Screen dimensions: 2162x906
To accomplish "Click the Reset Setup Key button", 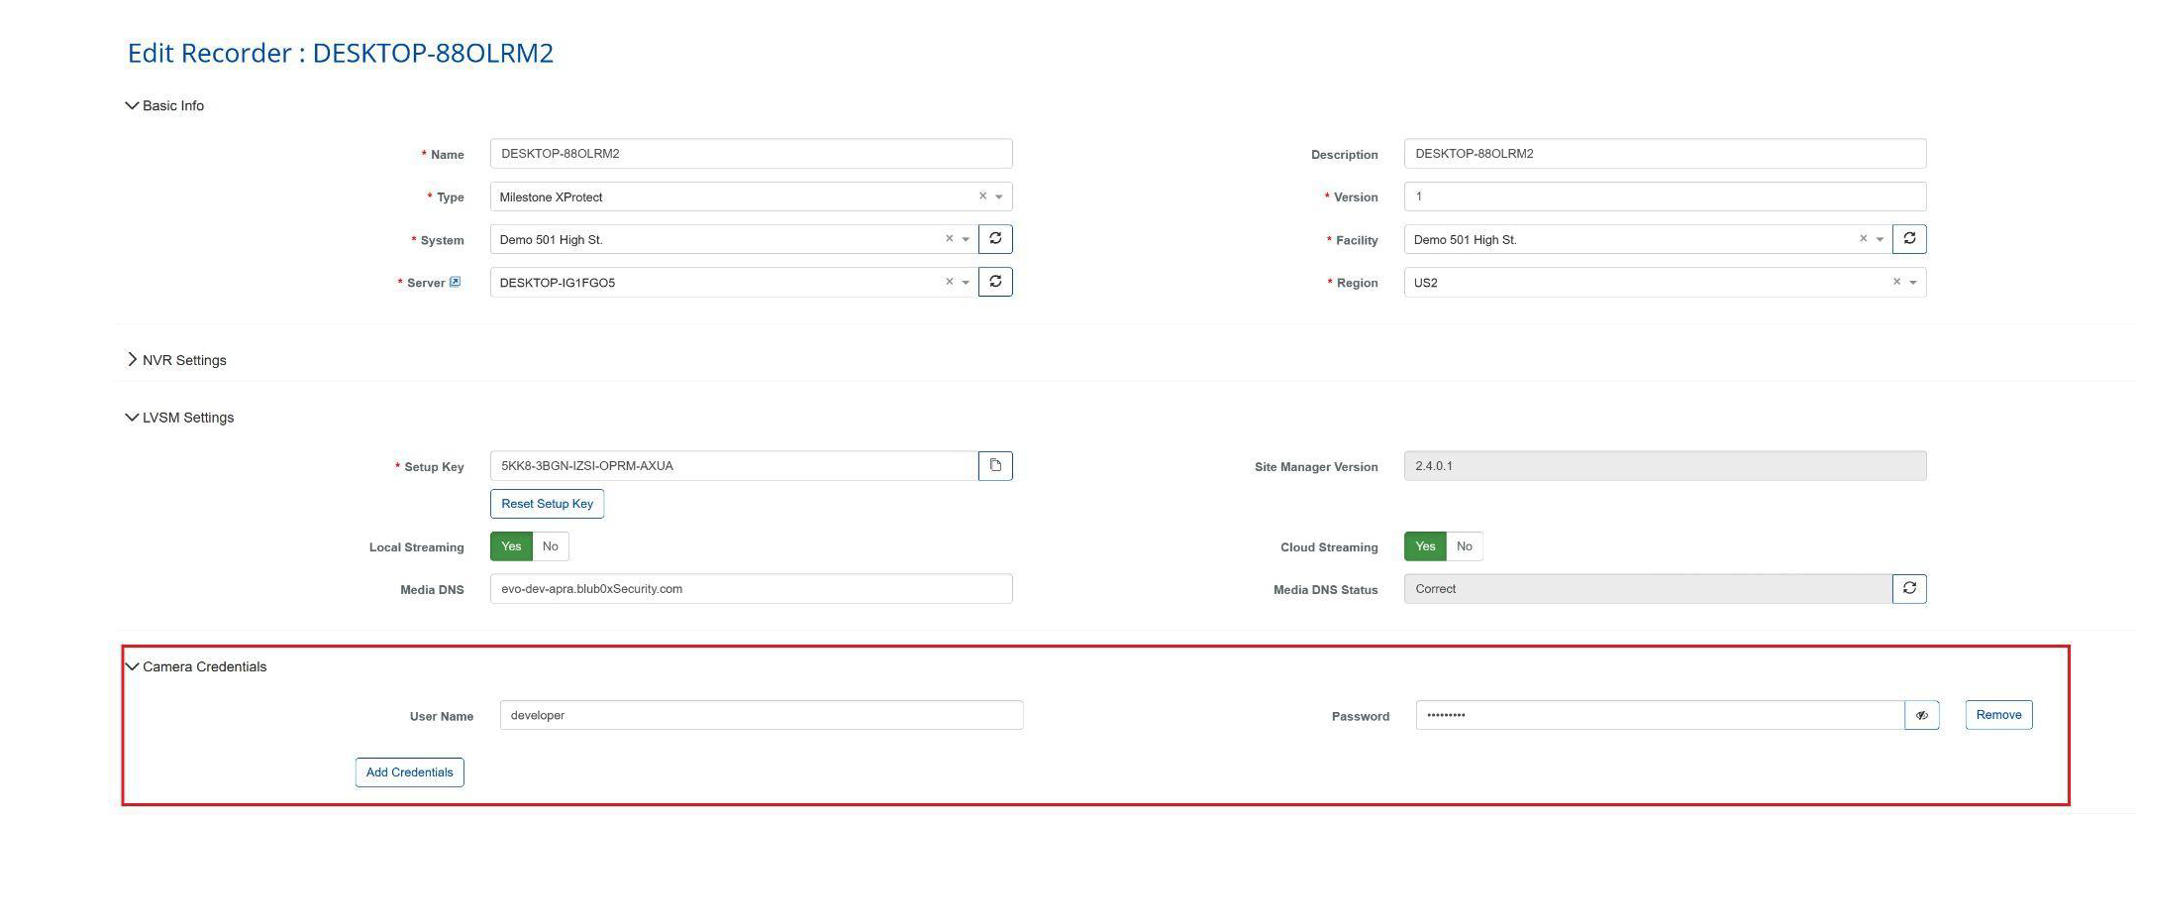I will pos(546,504).
